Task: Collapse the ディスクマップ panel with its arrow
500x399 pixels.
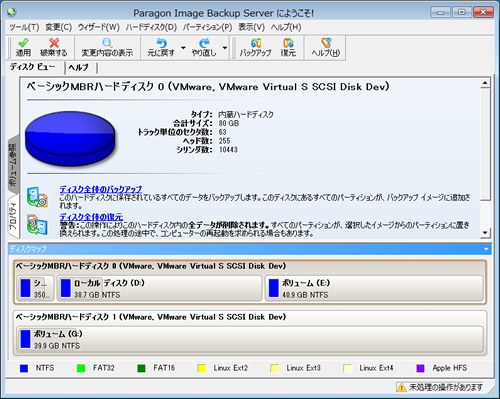Action: click(486, 249)
